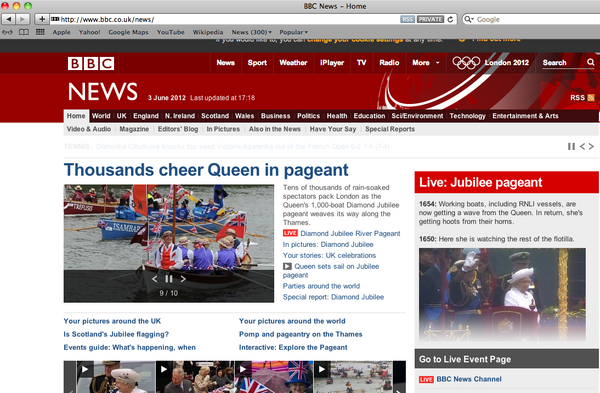Image resolution: width=600 pixels, height=393 pixels.
Task: Click the Queen waving live thumbnail
Action: [x=502, y=294]
